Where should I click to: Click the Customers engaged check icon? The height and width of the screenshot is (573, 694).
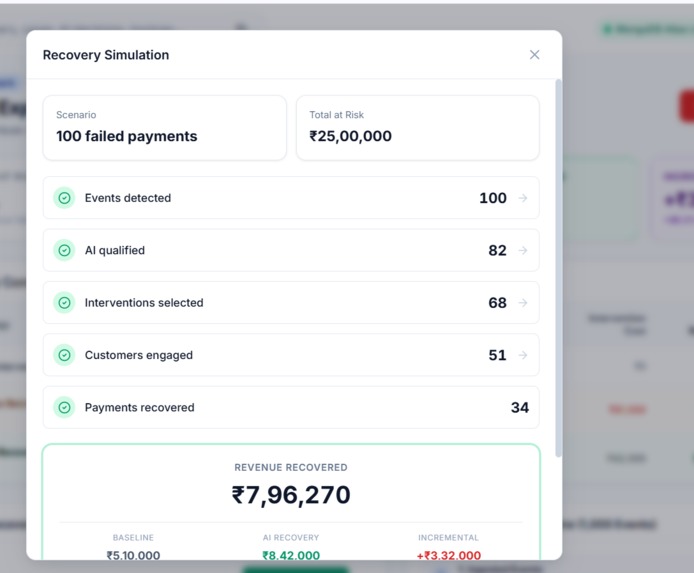coord(64,355)
